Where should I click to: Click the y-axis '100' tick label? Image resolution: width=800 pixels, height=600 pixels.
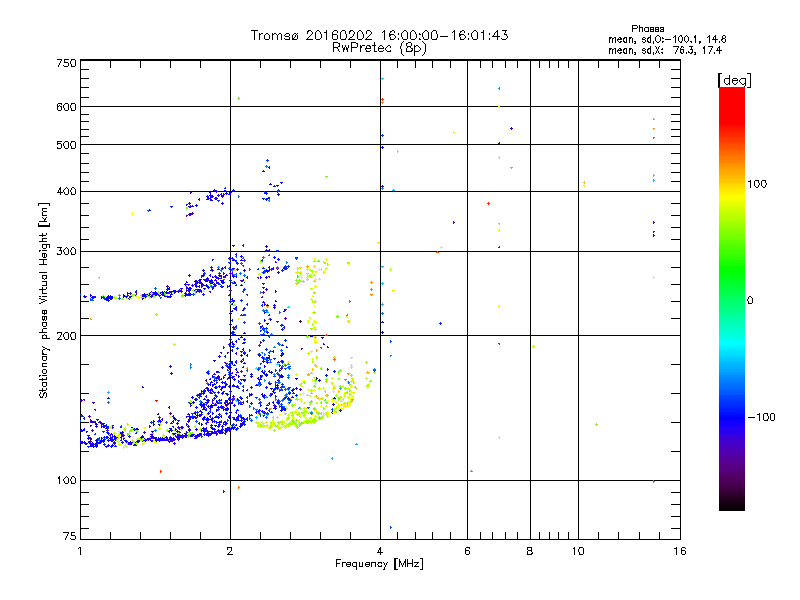tap(66, 480)
